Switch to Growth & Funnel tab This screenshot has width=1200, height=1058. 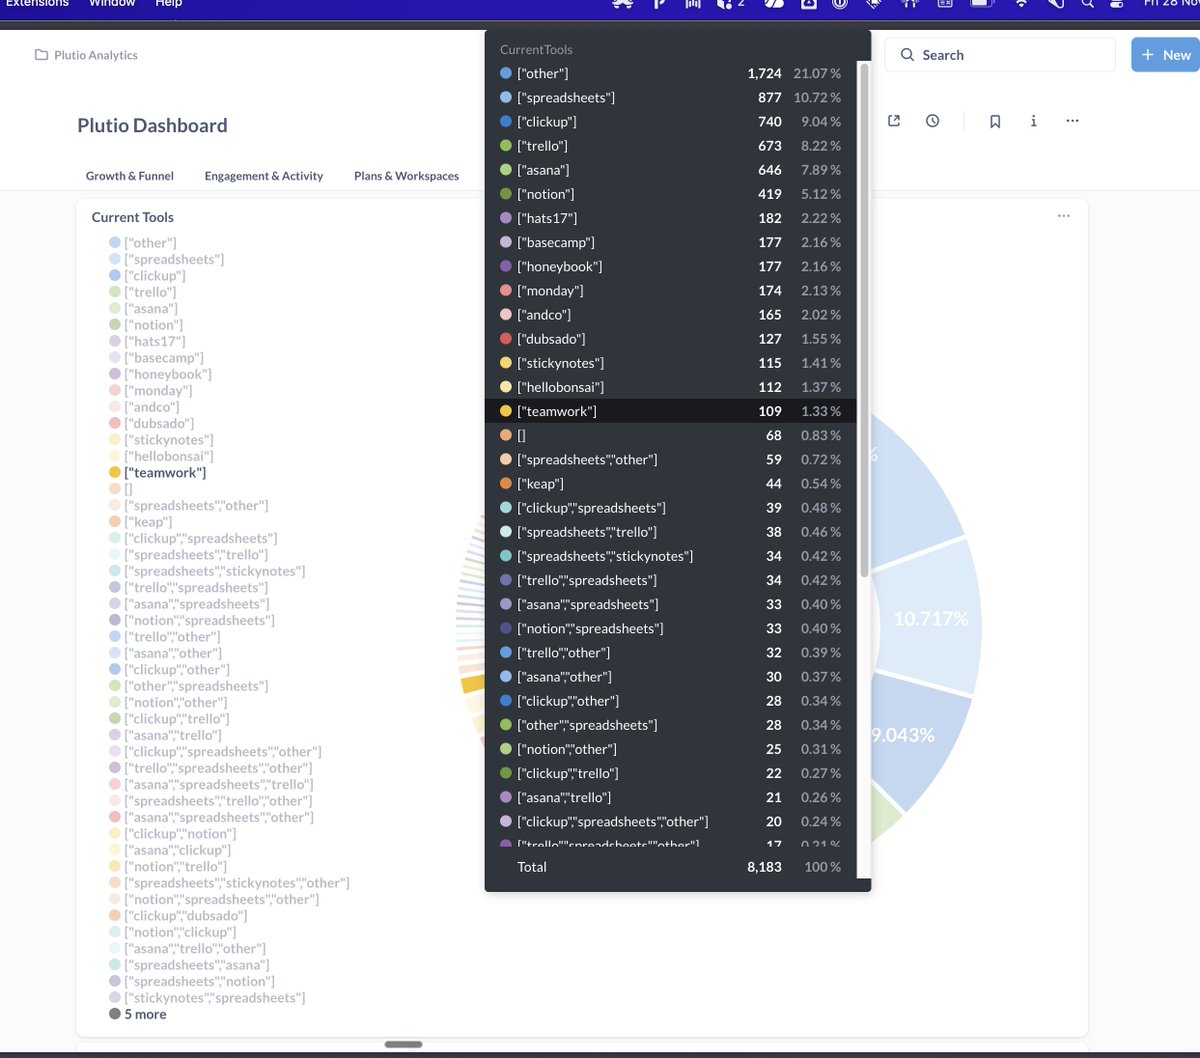pos(130,176)
